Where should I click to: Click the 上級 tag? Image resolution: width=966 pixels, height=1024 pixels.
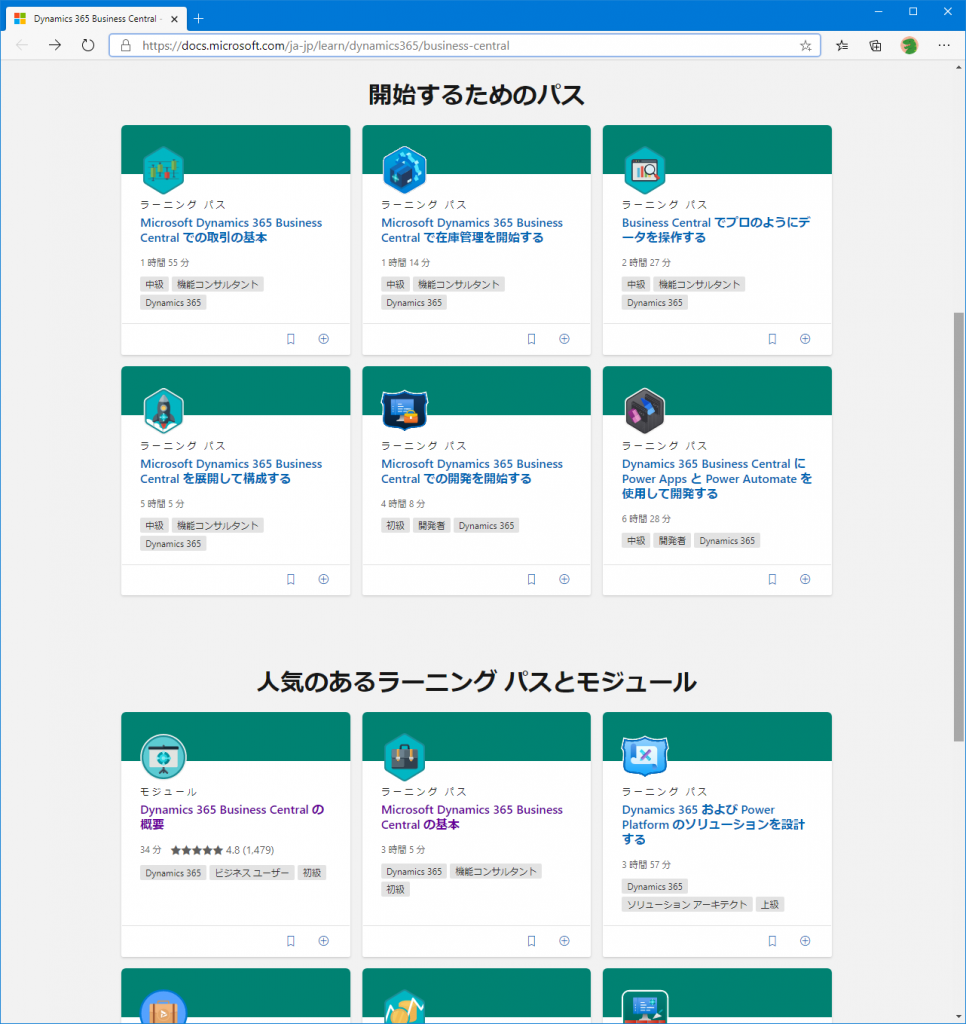769,904
